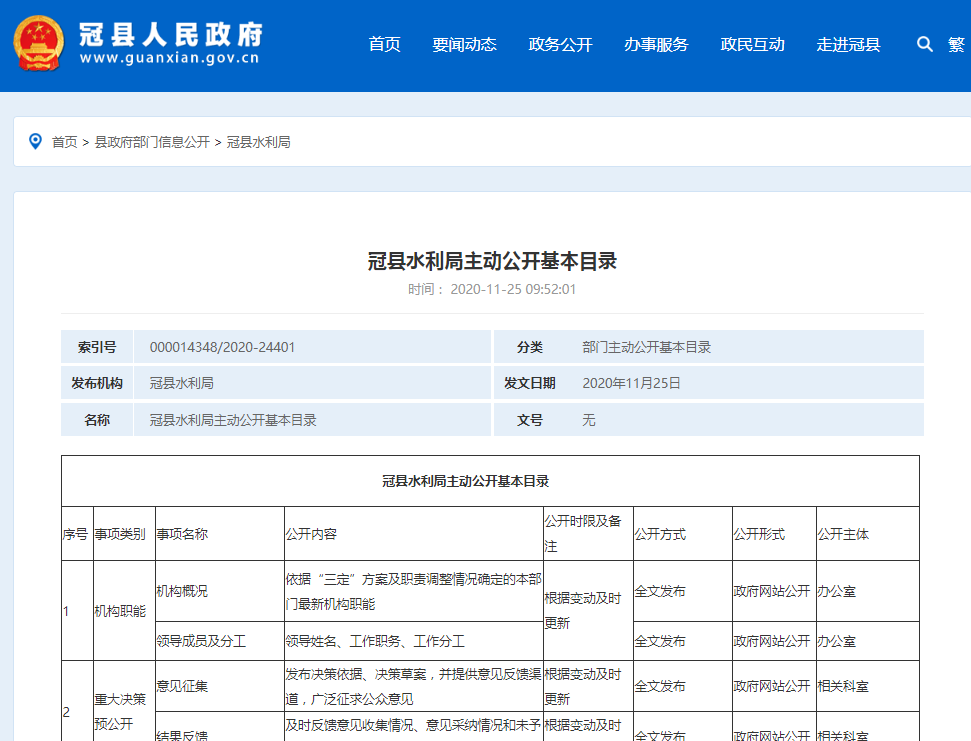Click the 机构概况 table cell
The height and width of the screenshot is (741, 971).
pyautogui.click(x=182, y=591)
